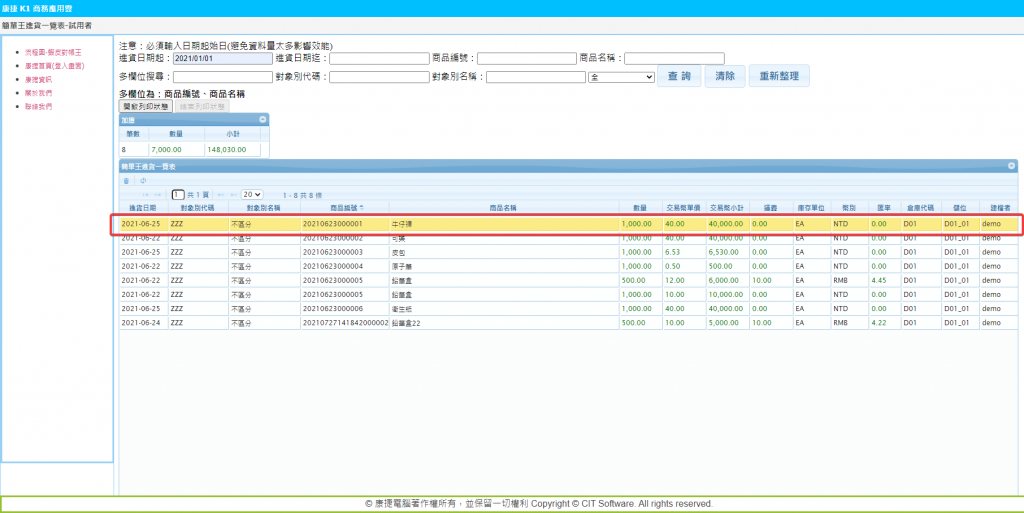Go to previous page in pager
Image resolution: width=1024 pixels, height=513 pixels.
[x=159, y=194]
